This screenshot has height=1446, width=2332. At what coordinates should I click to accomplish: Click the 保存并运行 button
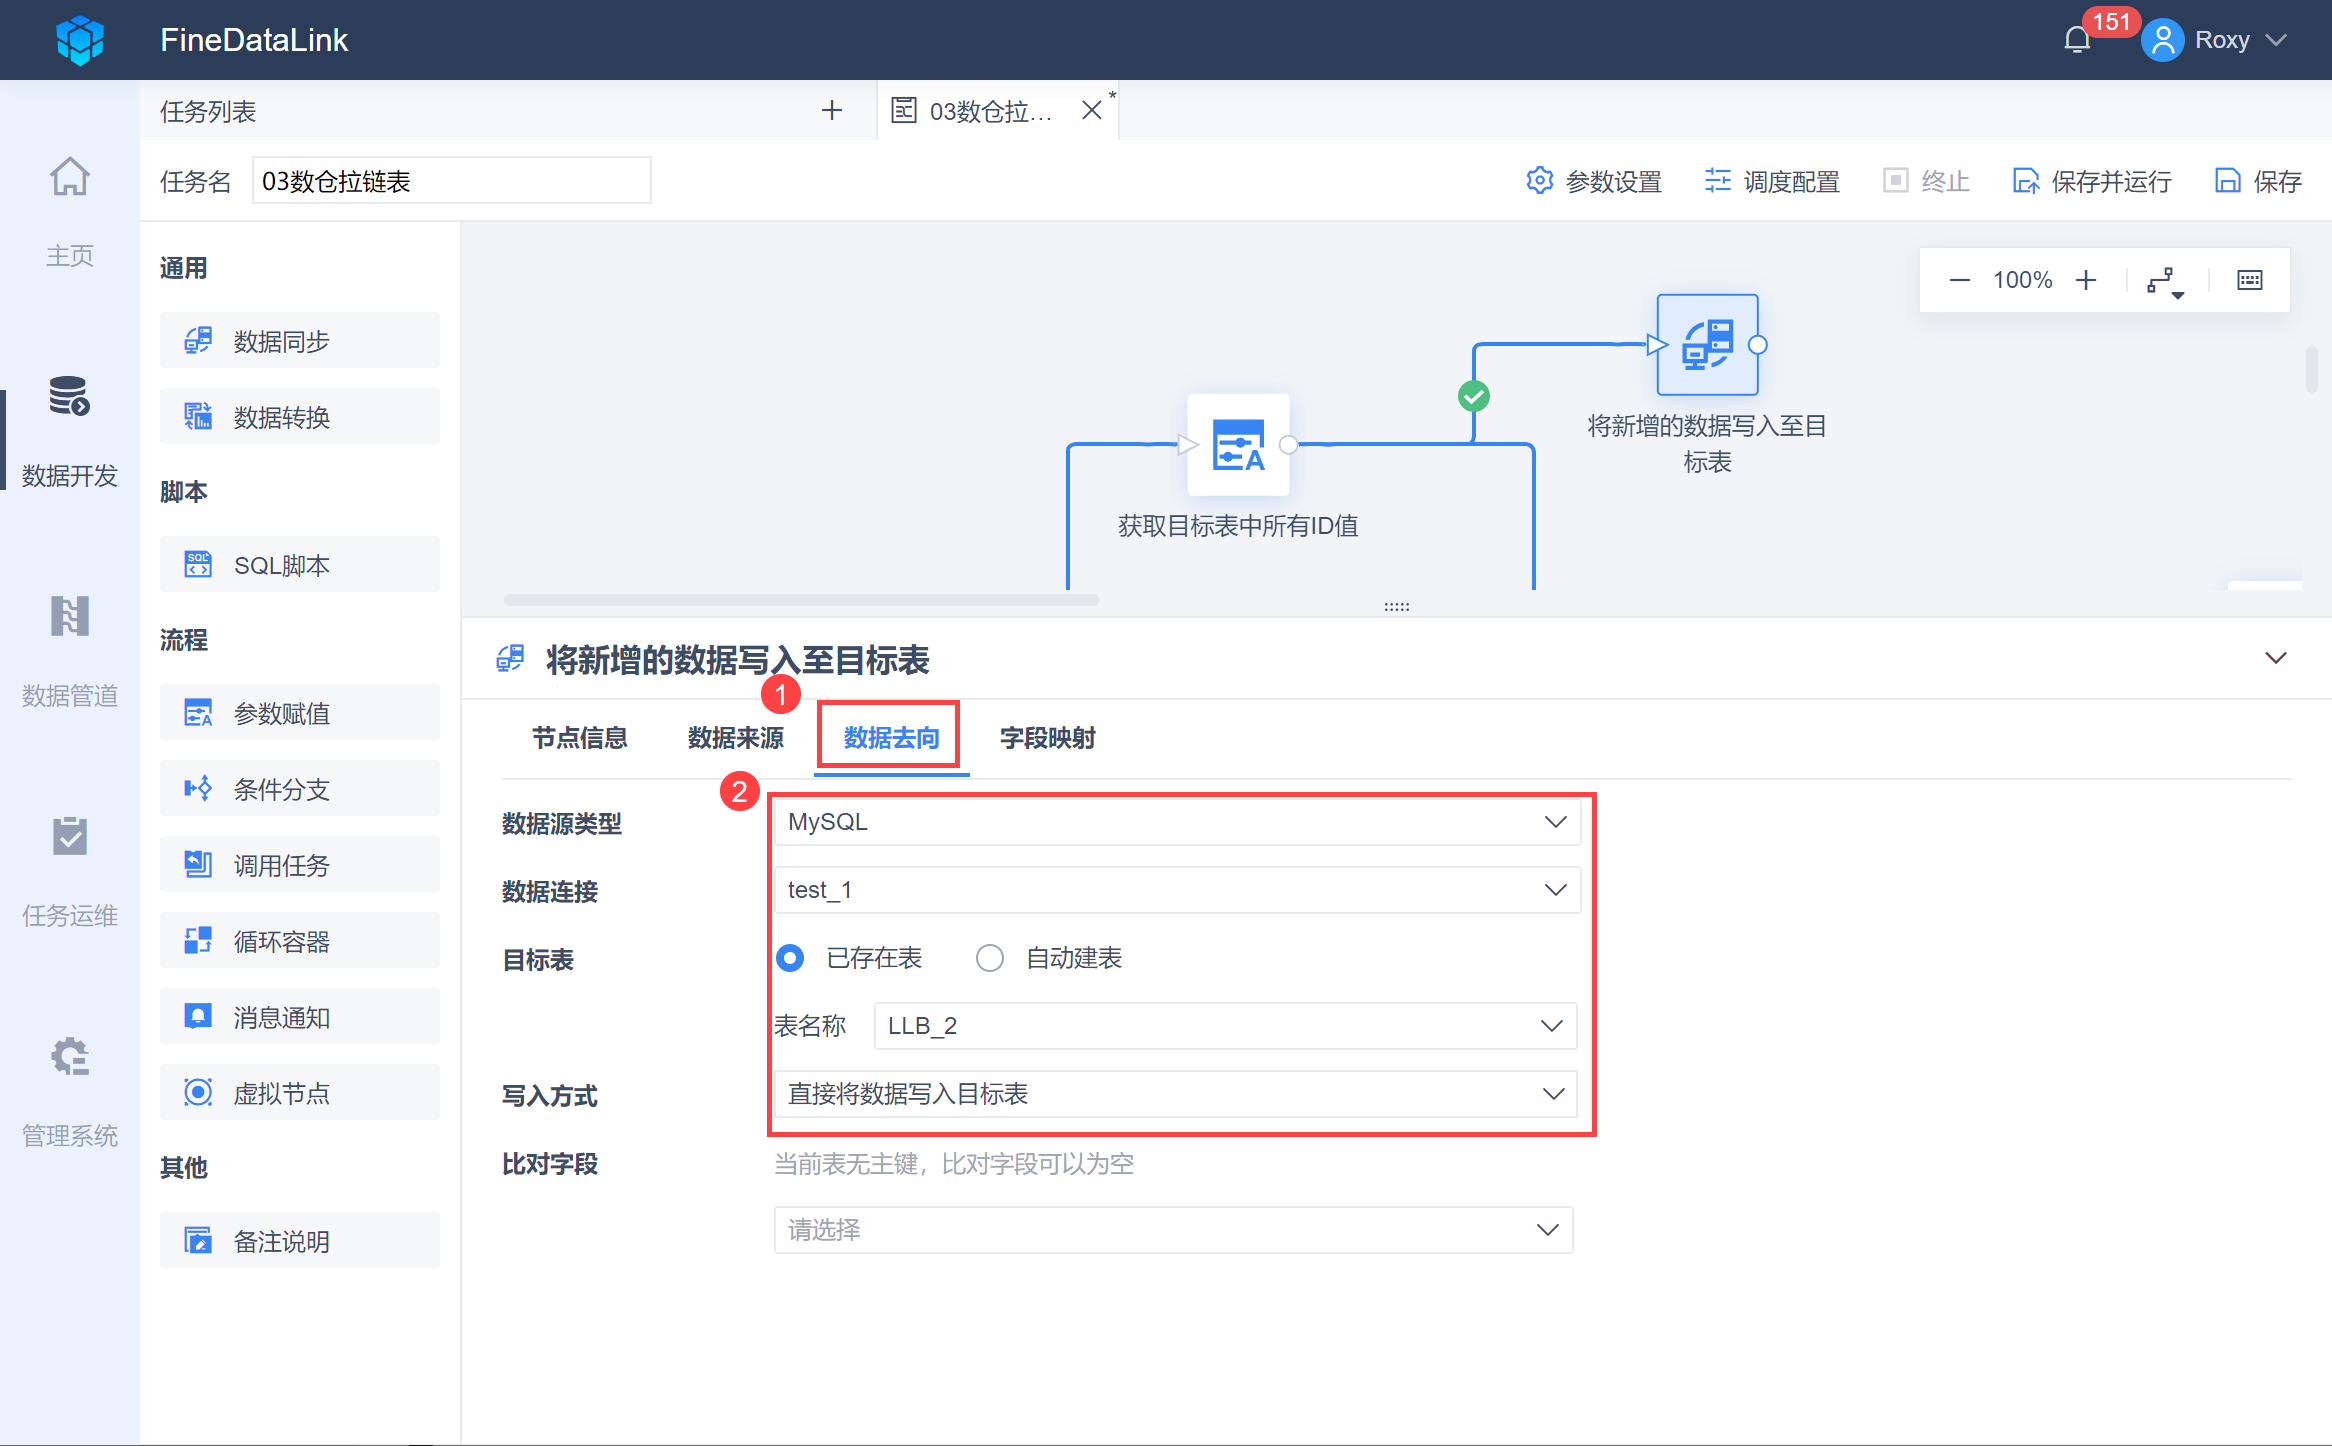(2092, 182)
